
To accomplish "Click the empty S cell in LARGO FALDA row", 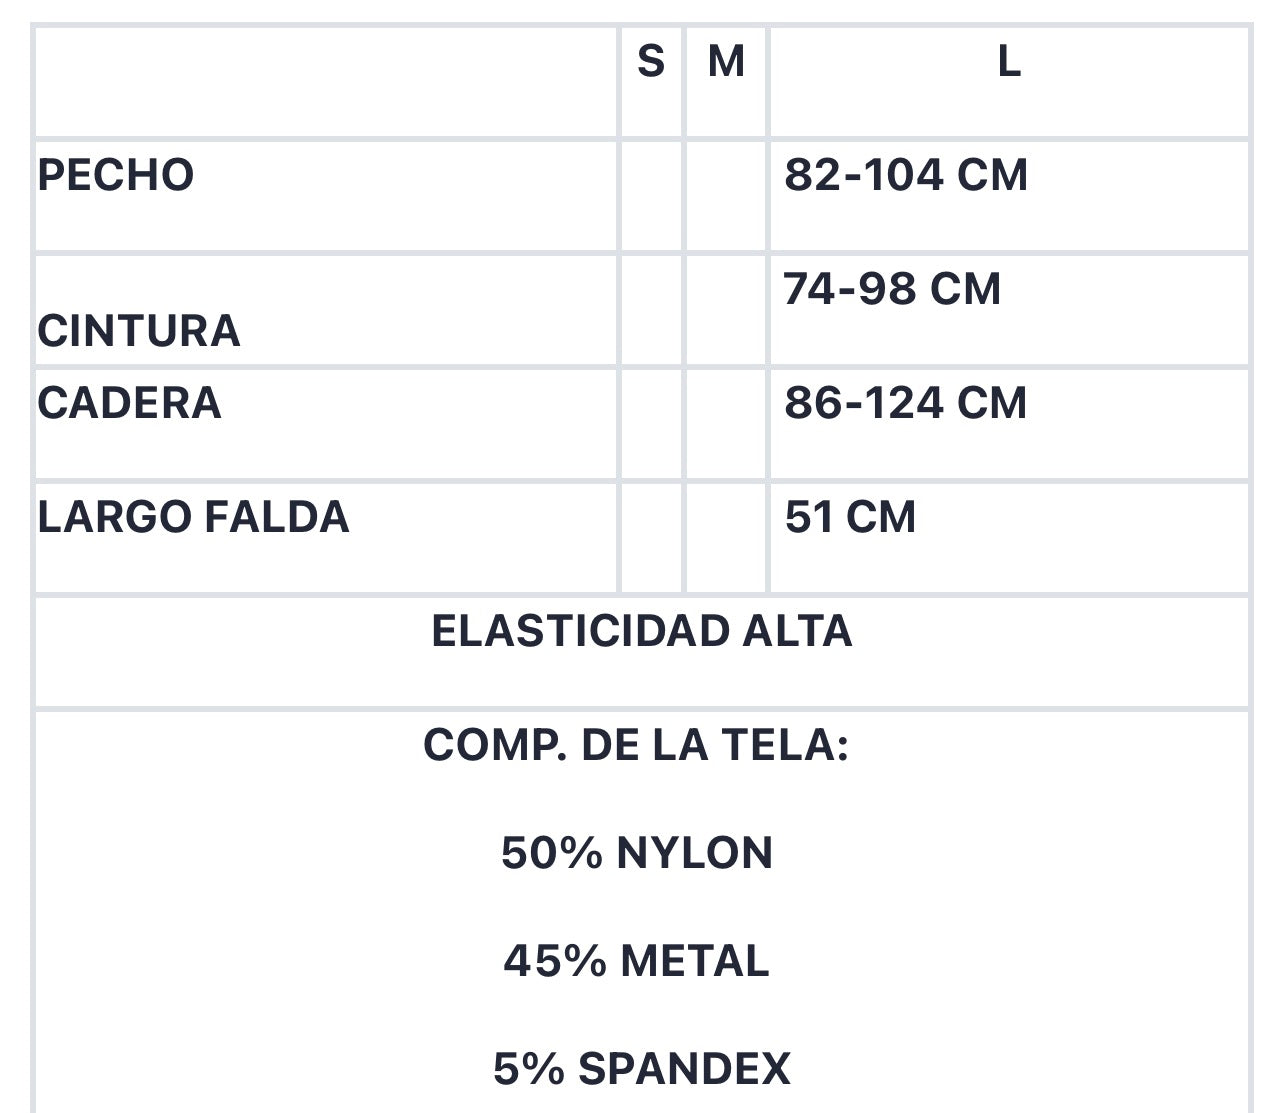I will 652,538.
